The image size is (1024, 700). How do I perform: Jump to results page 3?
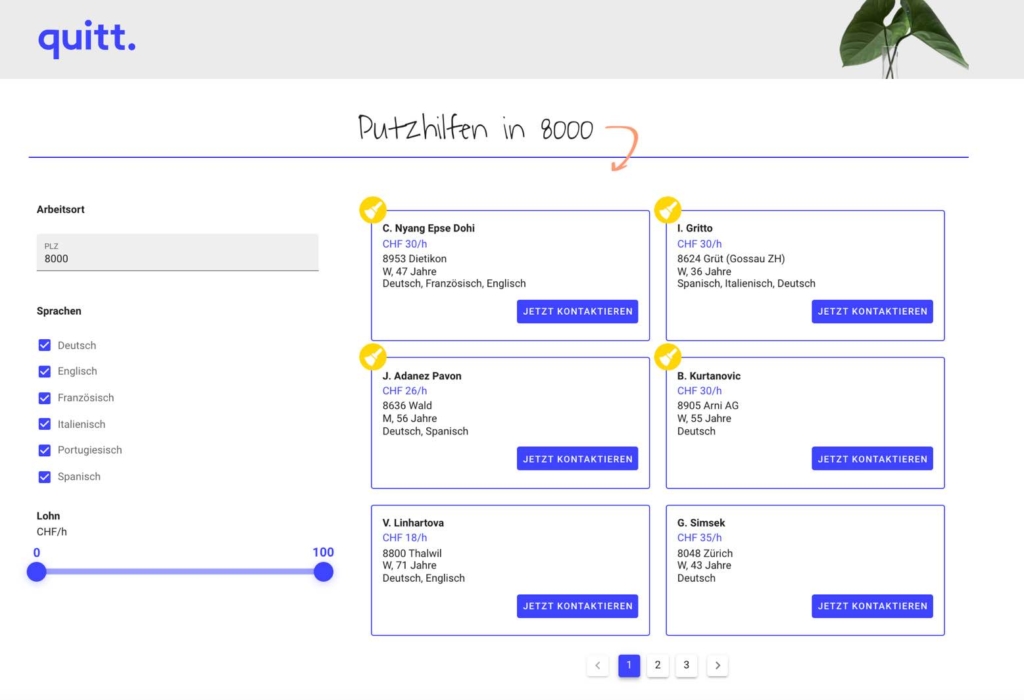(x=686, y=665)
